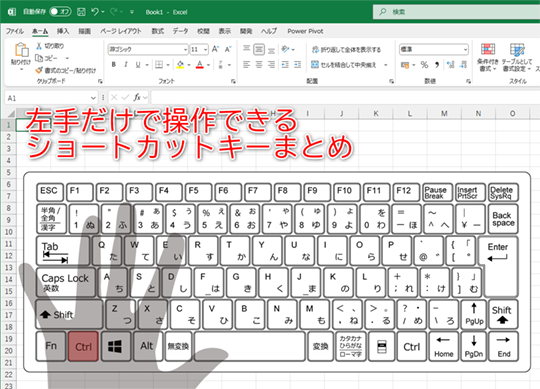Apply the yellow fill color button

click(180, 64)
